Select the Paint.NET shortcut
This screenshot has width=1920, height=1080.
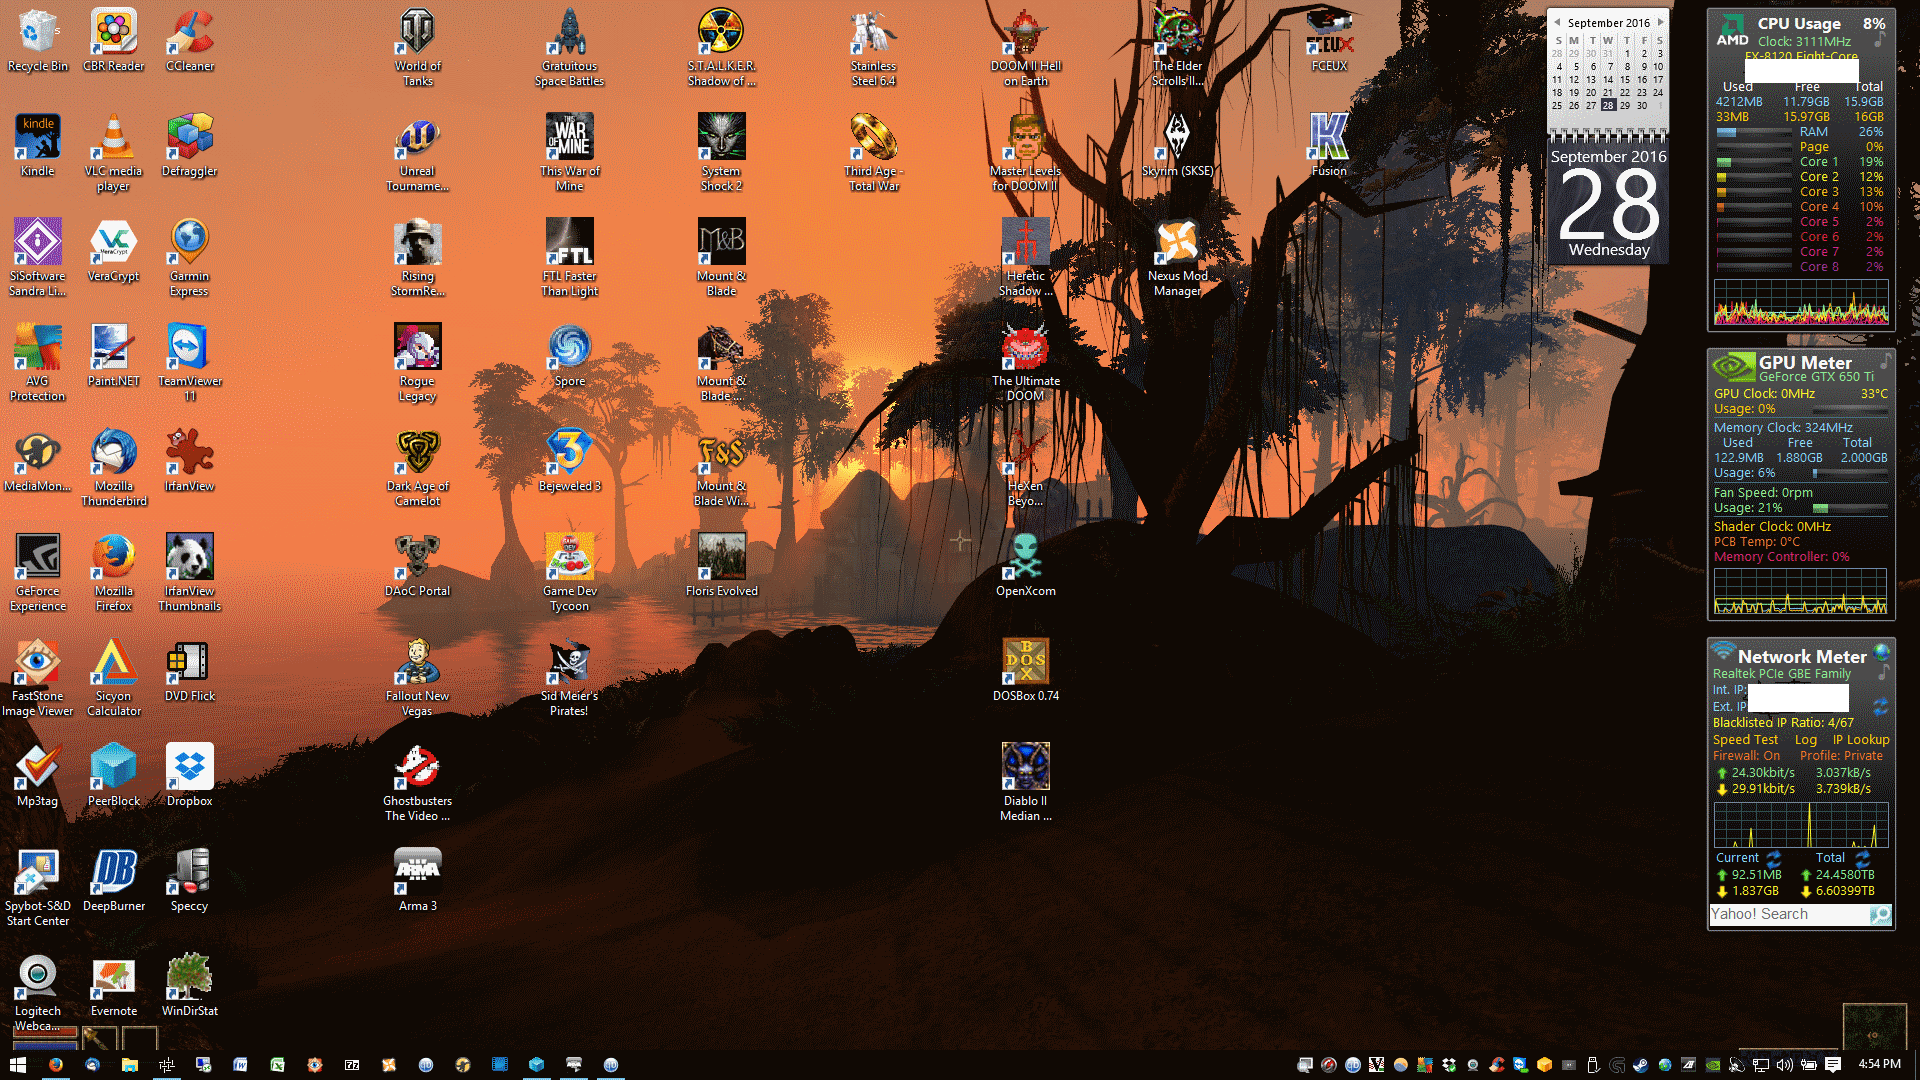[113, 356]
